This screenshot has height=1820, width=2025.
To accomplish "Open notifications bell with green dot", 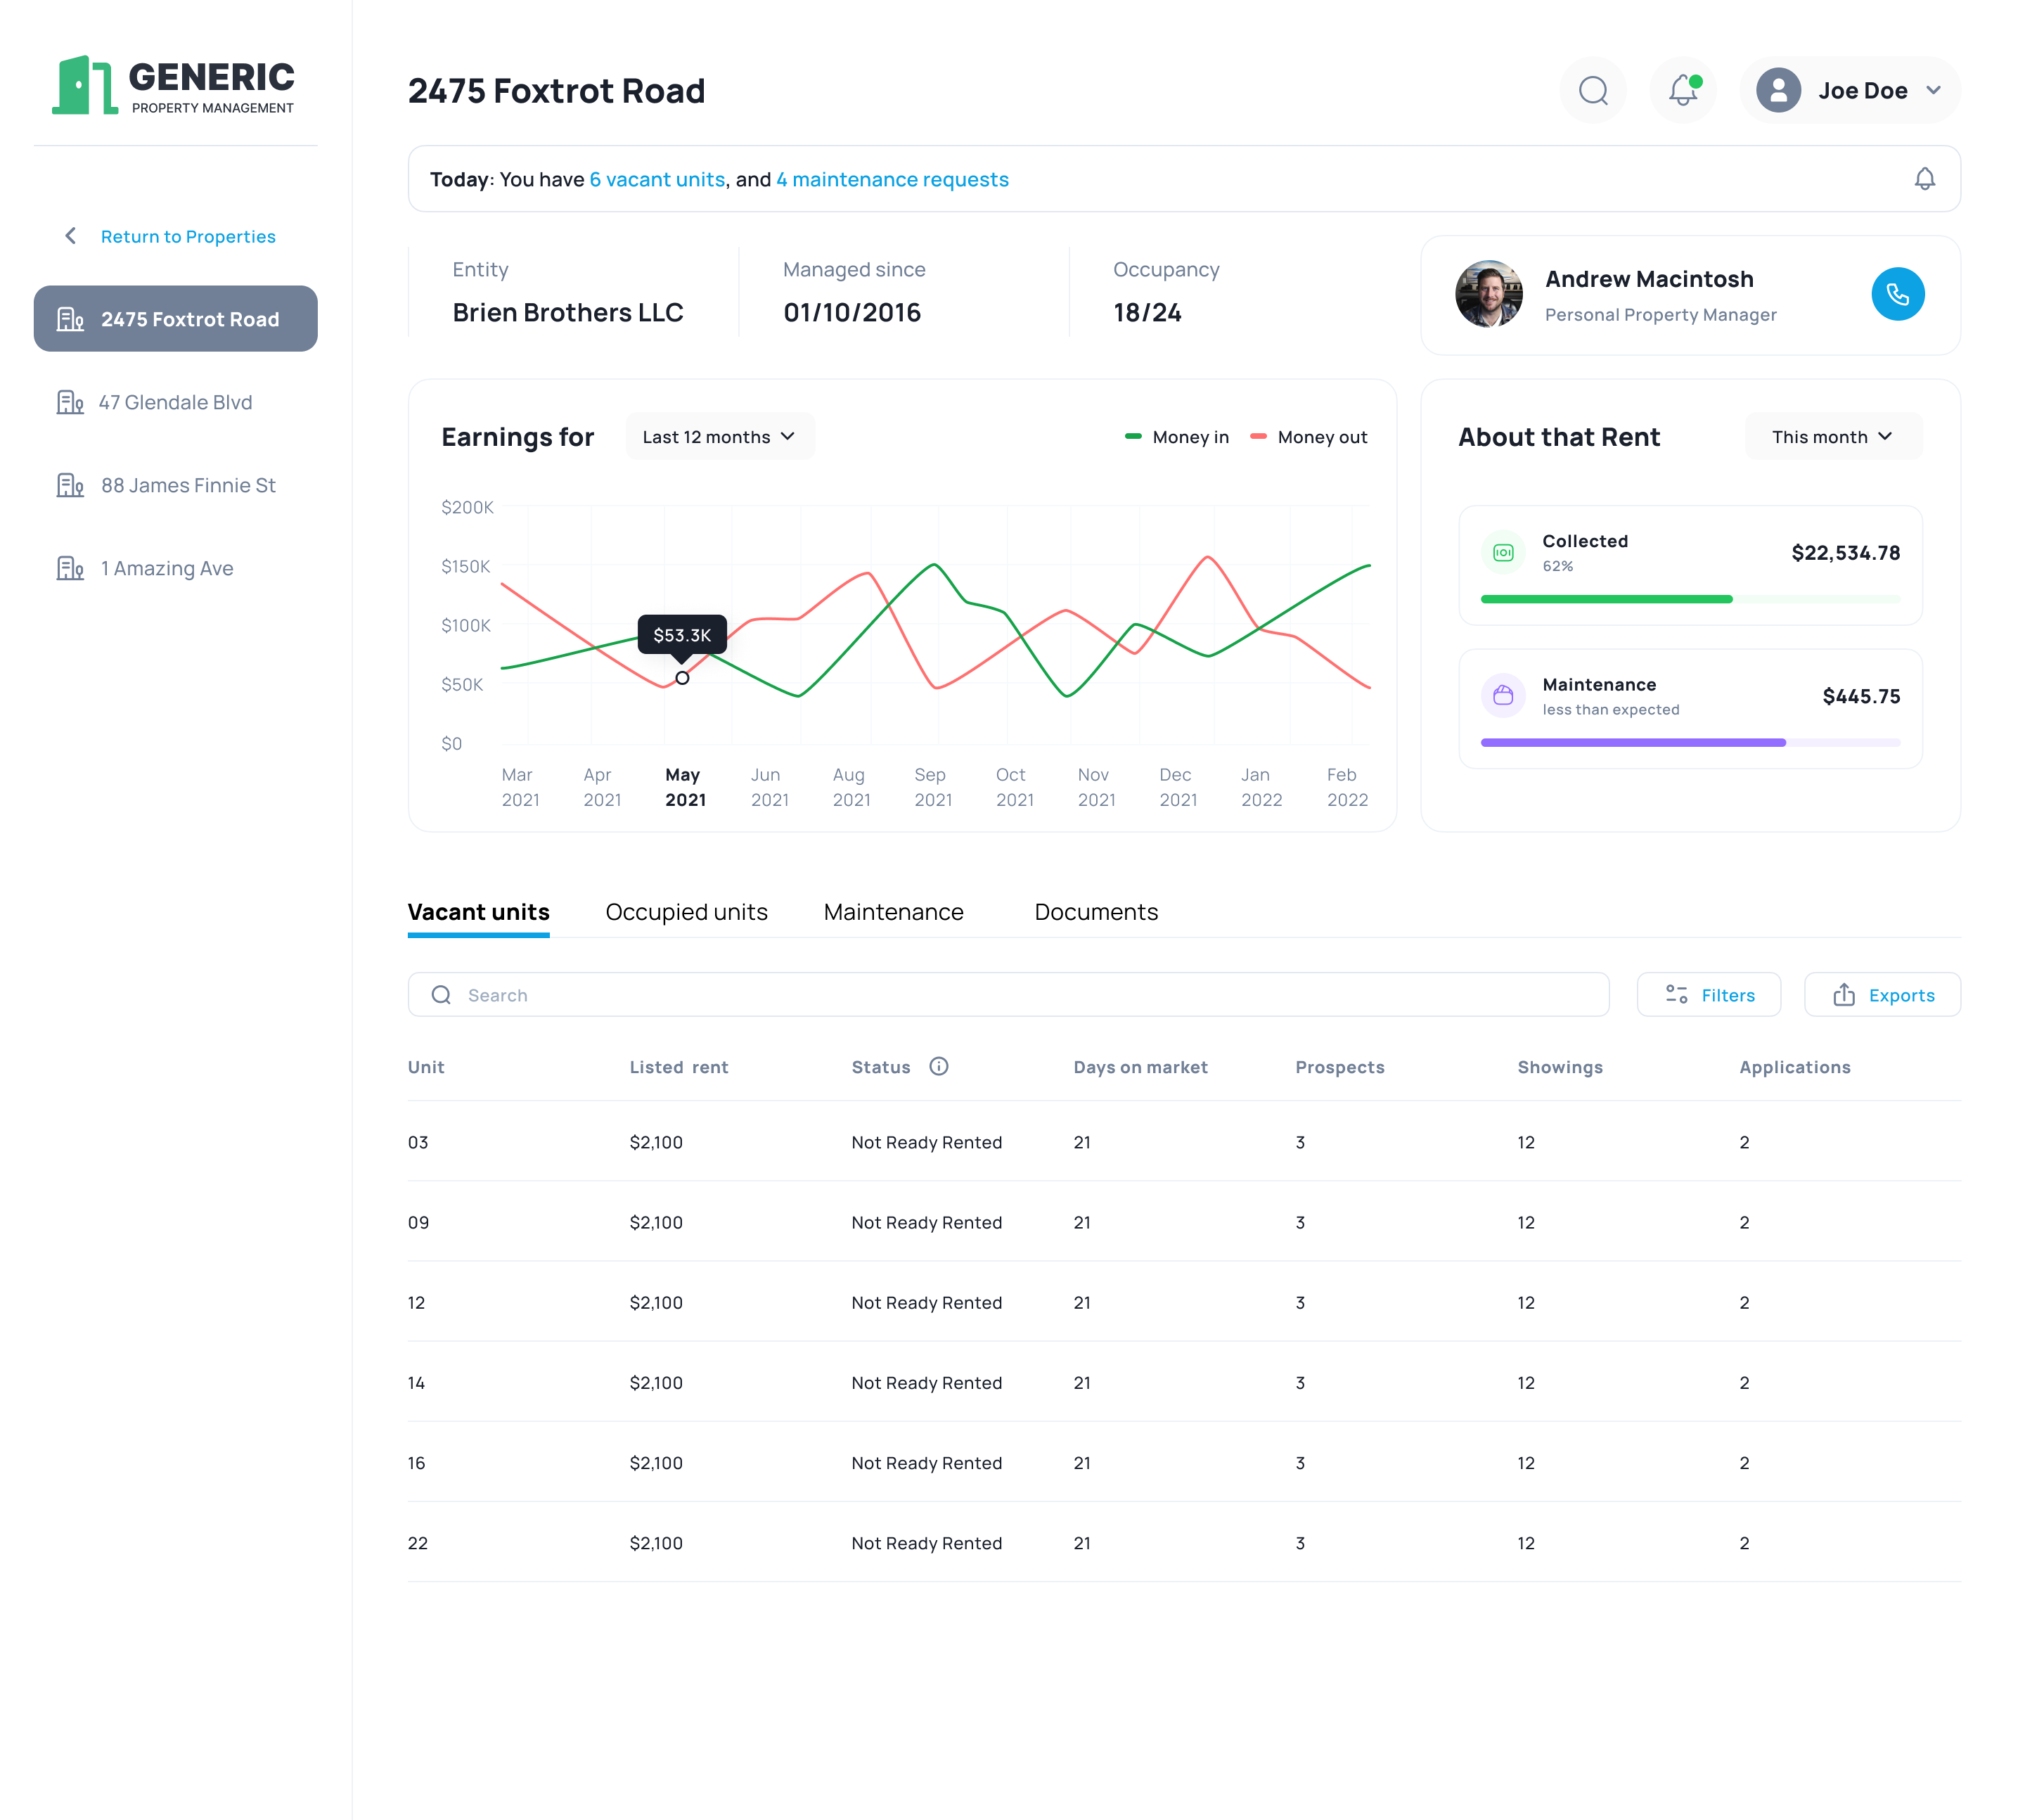I will (1682, 91).
